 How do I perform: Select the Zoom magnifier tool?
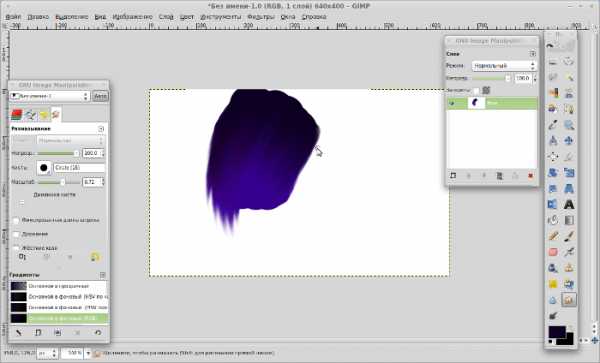[569, 125]
